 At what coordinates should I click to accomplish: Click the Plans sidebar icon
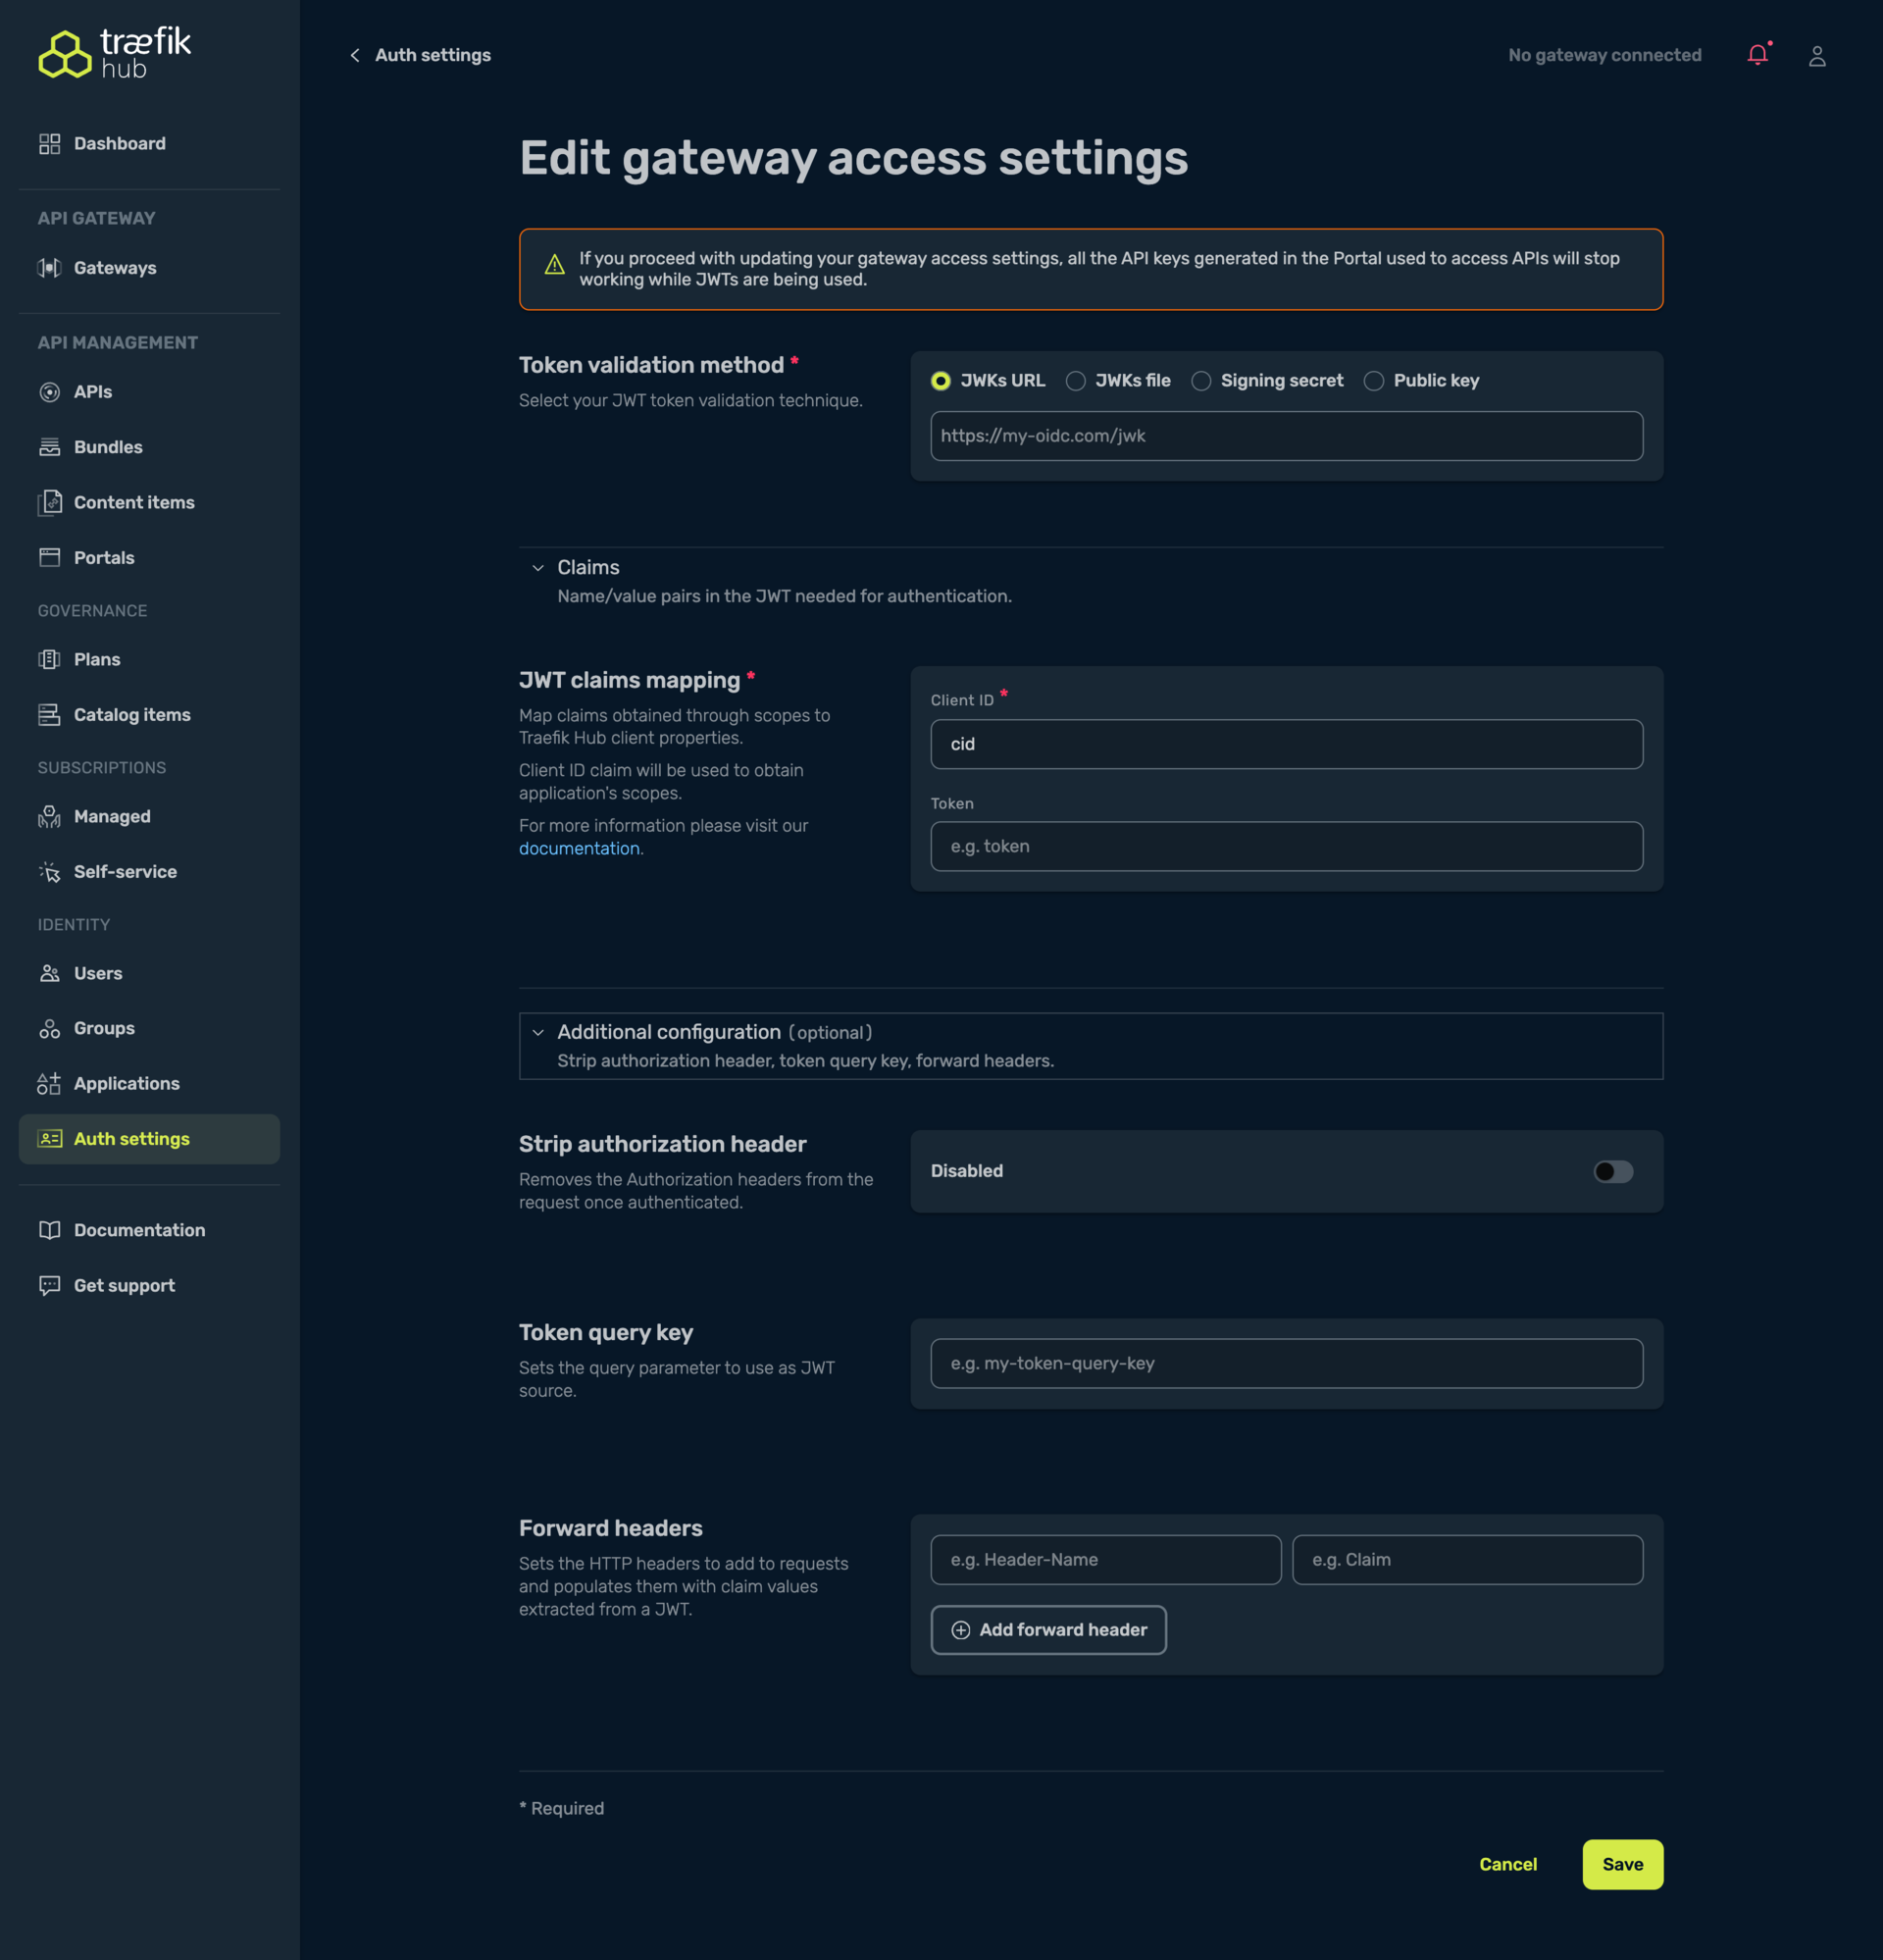click(49, 660)
